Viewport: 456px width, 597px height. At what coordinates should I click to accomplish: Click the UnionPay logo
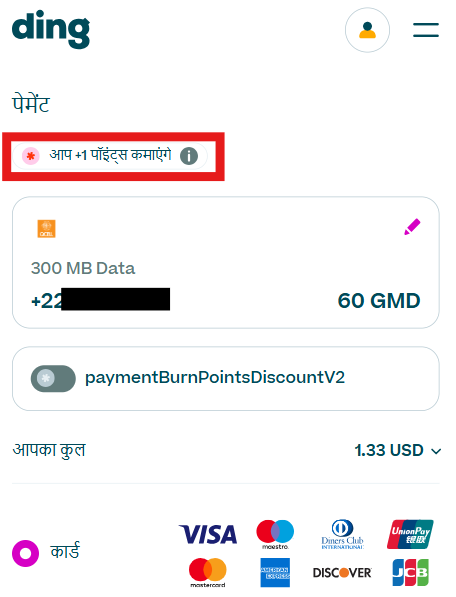(x=410, y=534)
